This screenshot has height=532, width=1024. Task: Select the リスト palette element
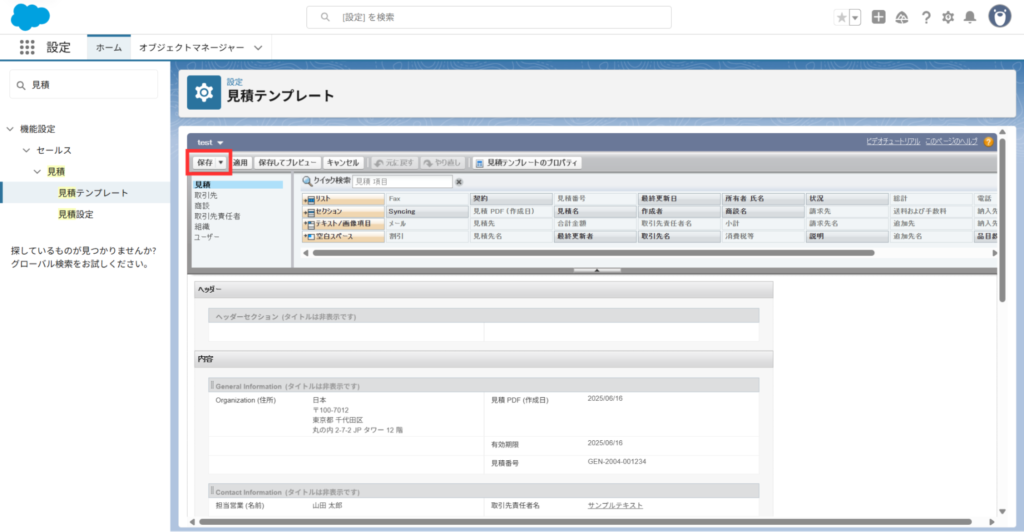(344, 198)
